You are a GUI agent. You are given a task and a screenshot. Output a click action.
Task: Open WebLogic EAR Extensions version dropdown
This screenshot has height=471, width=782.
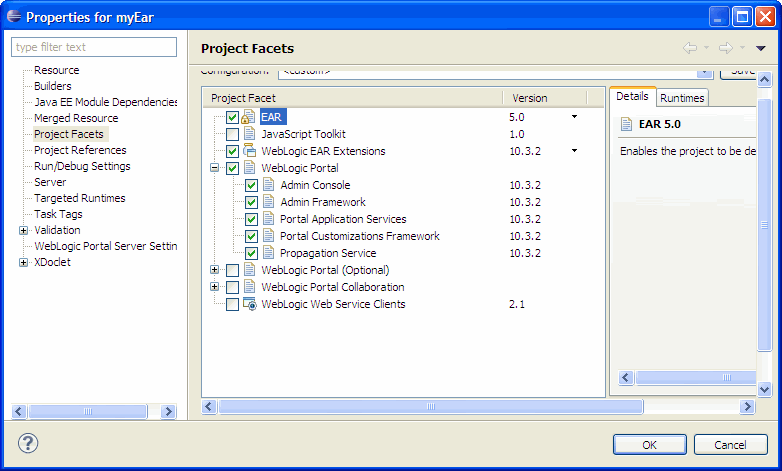pos(575,151)
